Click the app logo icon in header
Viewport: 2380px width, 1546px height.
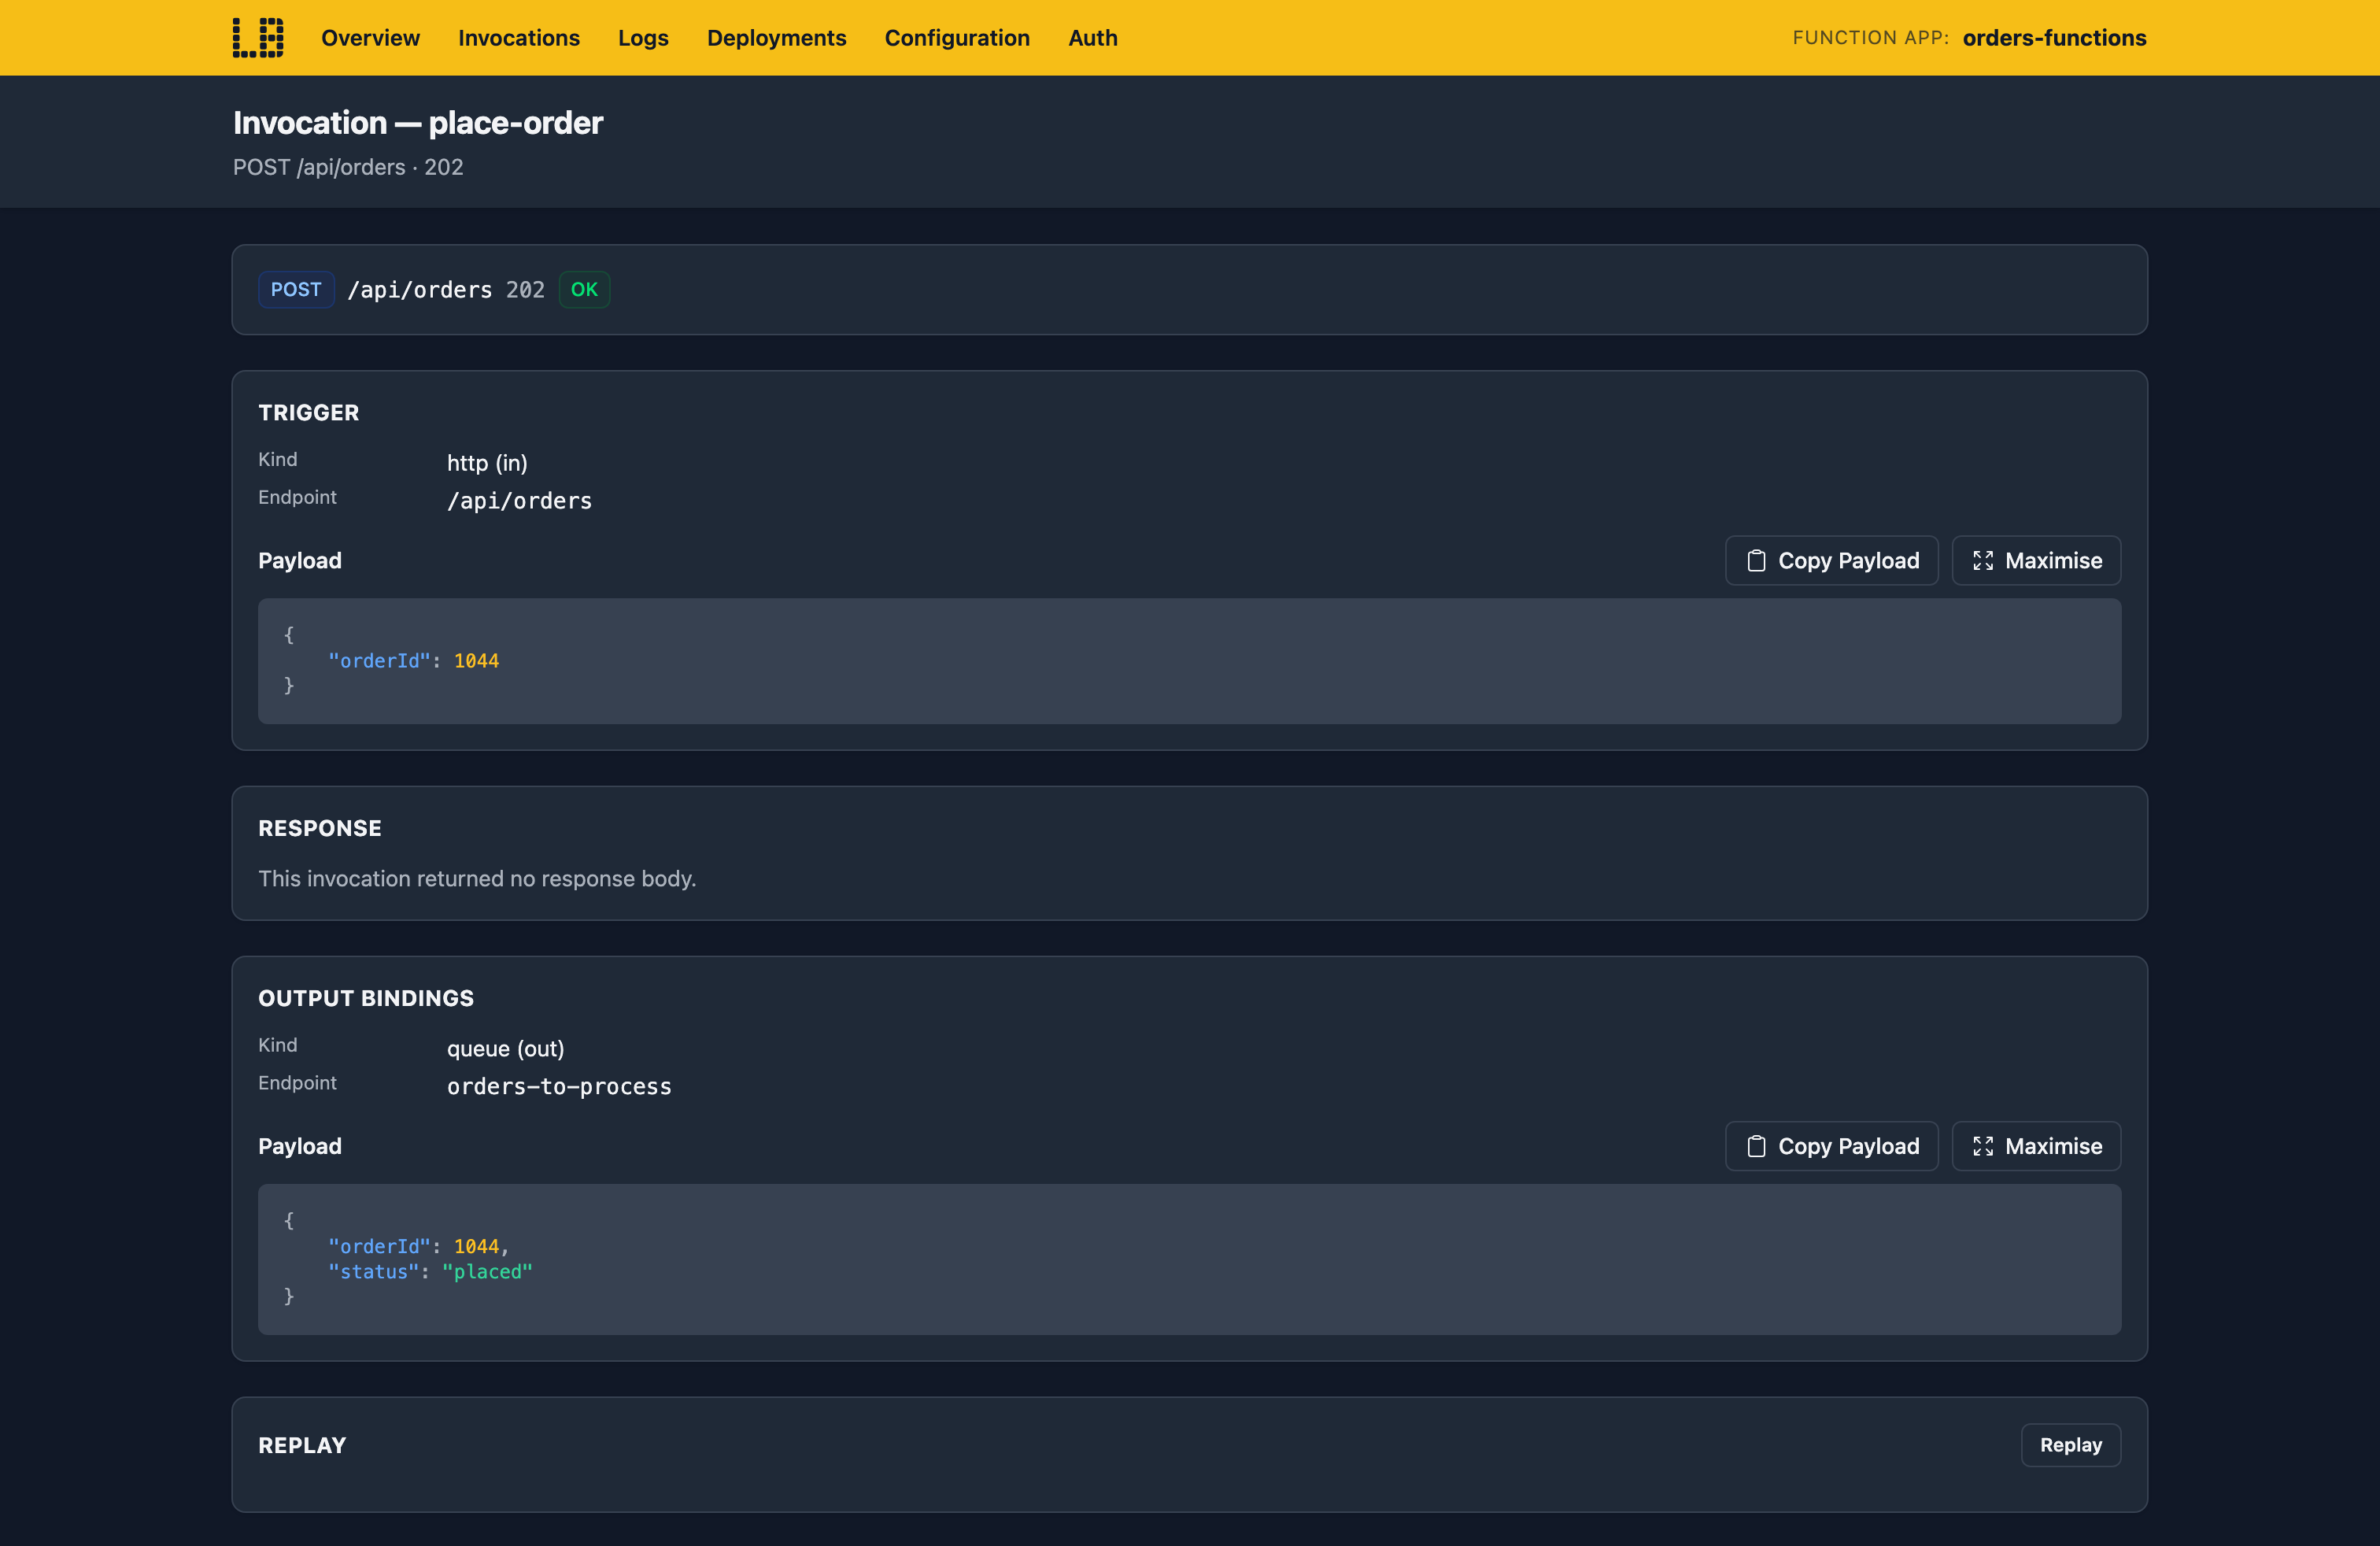point(258,38)
